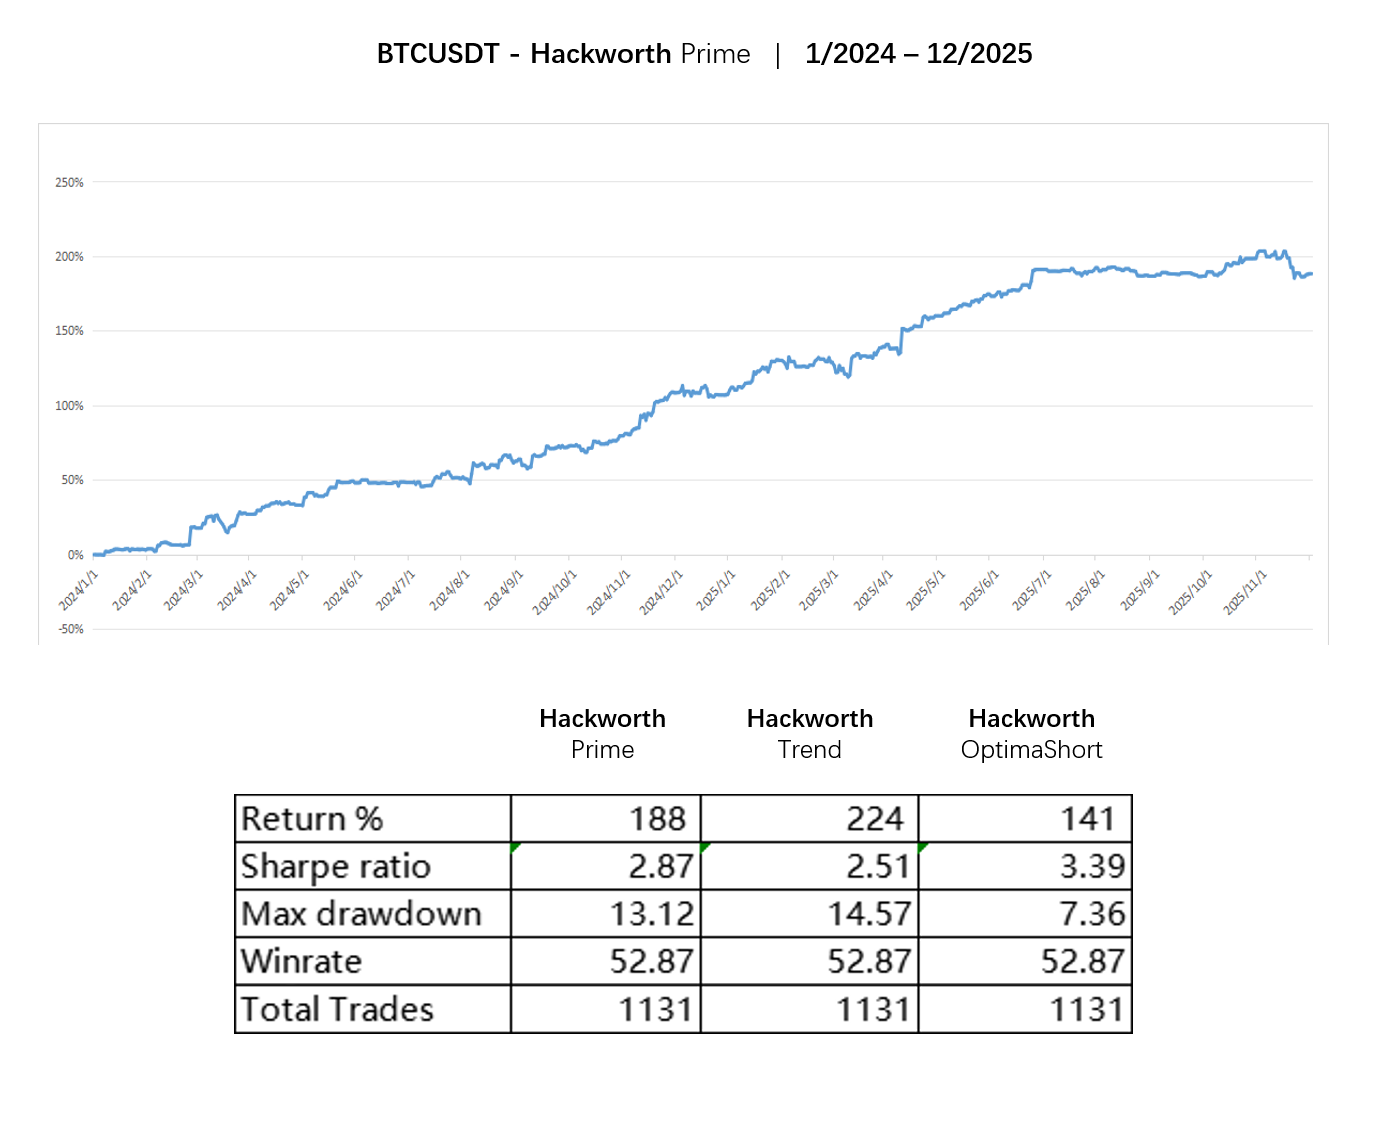Select the OptimaShort max drawdown cell 7.36
Screen dimensions: 1375x1126
click(1092, 914)
